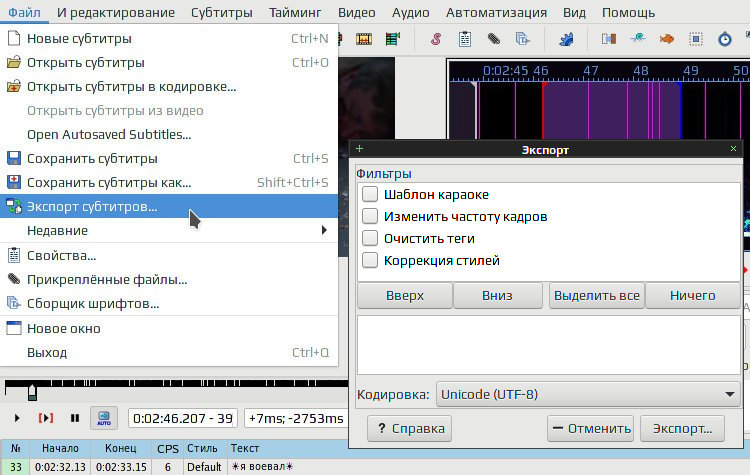Click the audio timeline ruler at 48
The width and height of the screenshot is (750, 475).
(640, 71)
